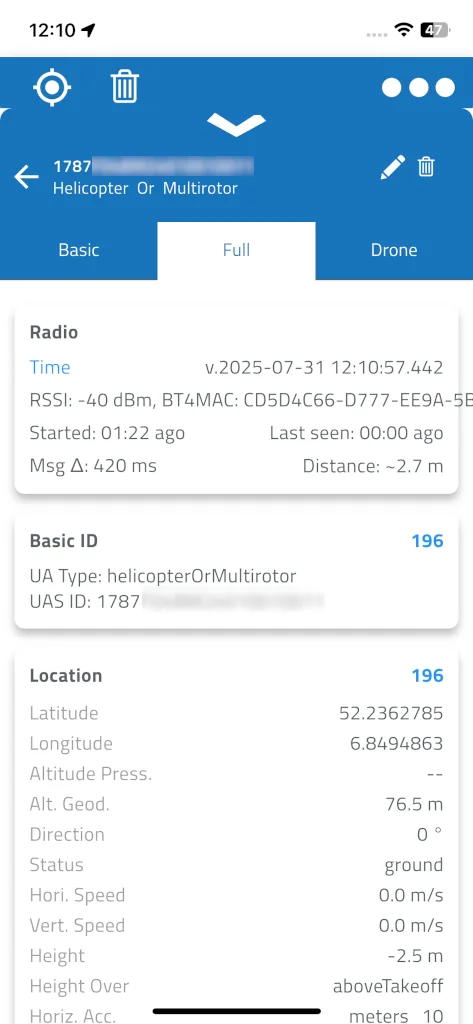Tap Helicopter Or Multirotor subtitle
The width and height of the screenshot is (473, 1024).
point(145,189)
